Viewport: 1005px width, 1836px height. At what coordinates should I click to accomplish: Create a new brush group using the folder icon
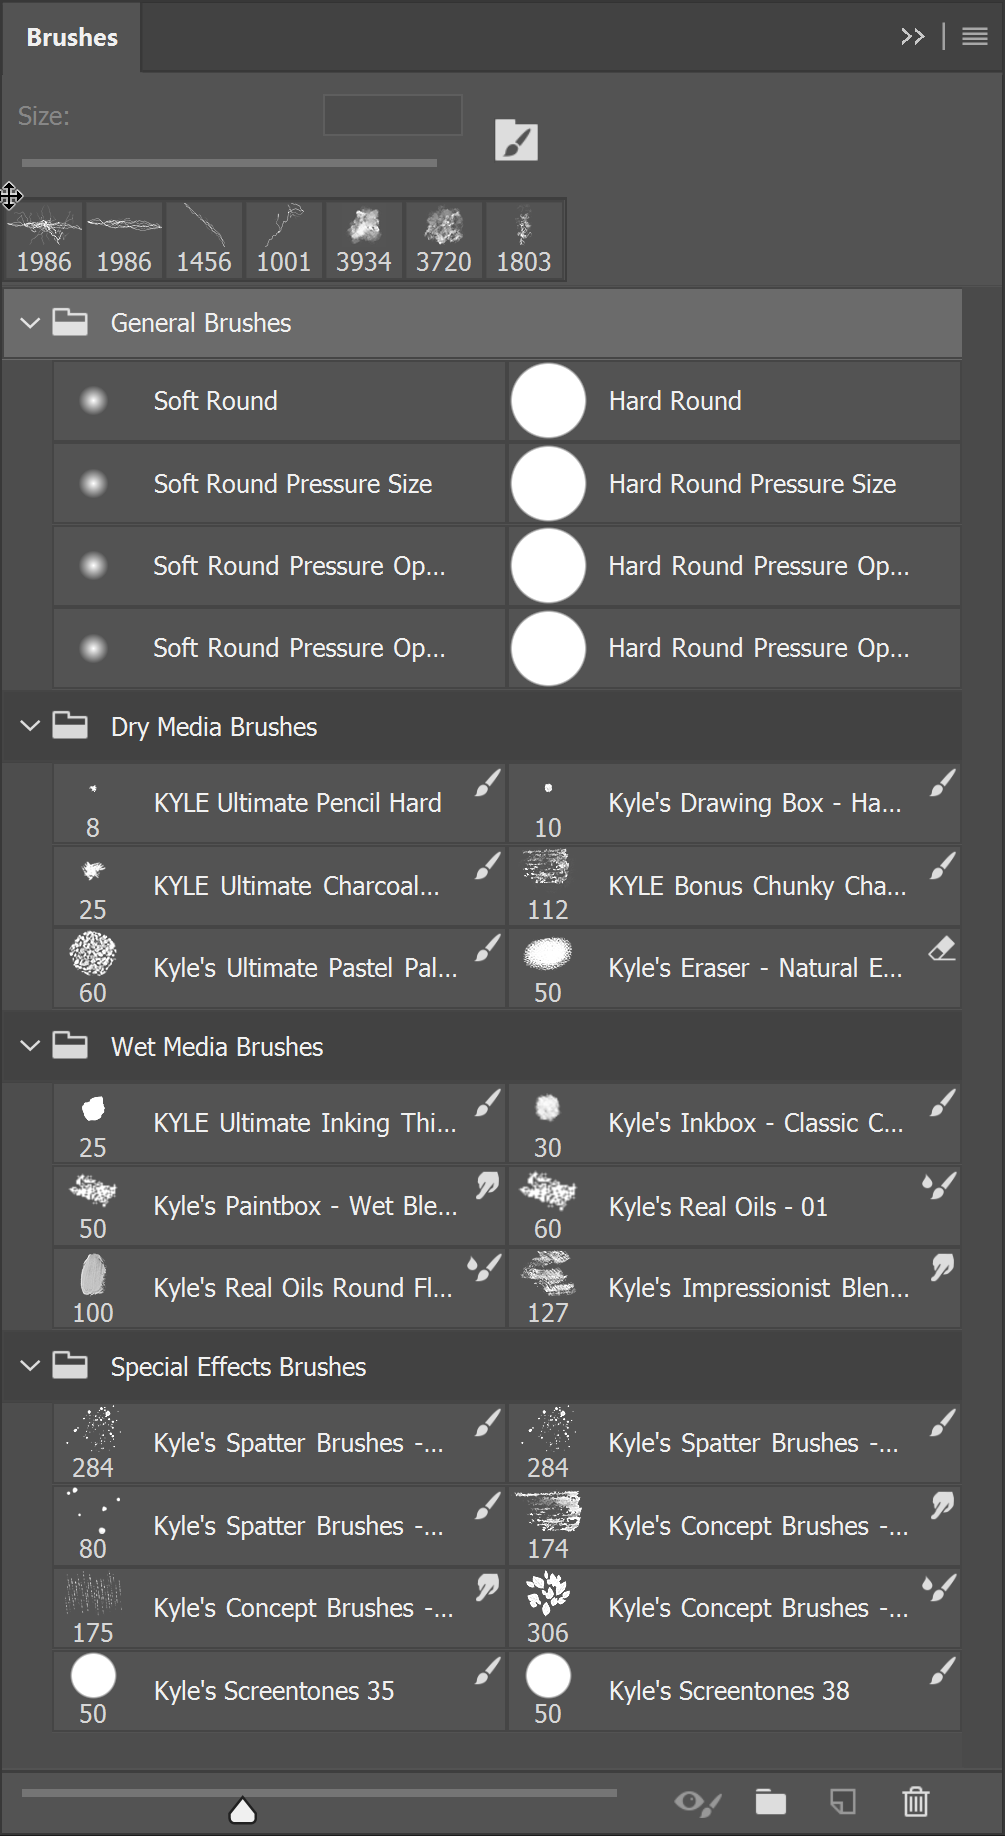coord(770,1803)
